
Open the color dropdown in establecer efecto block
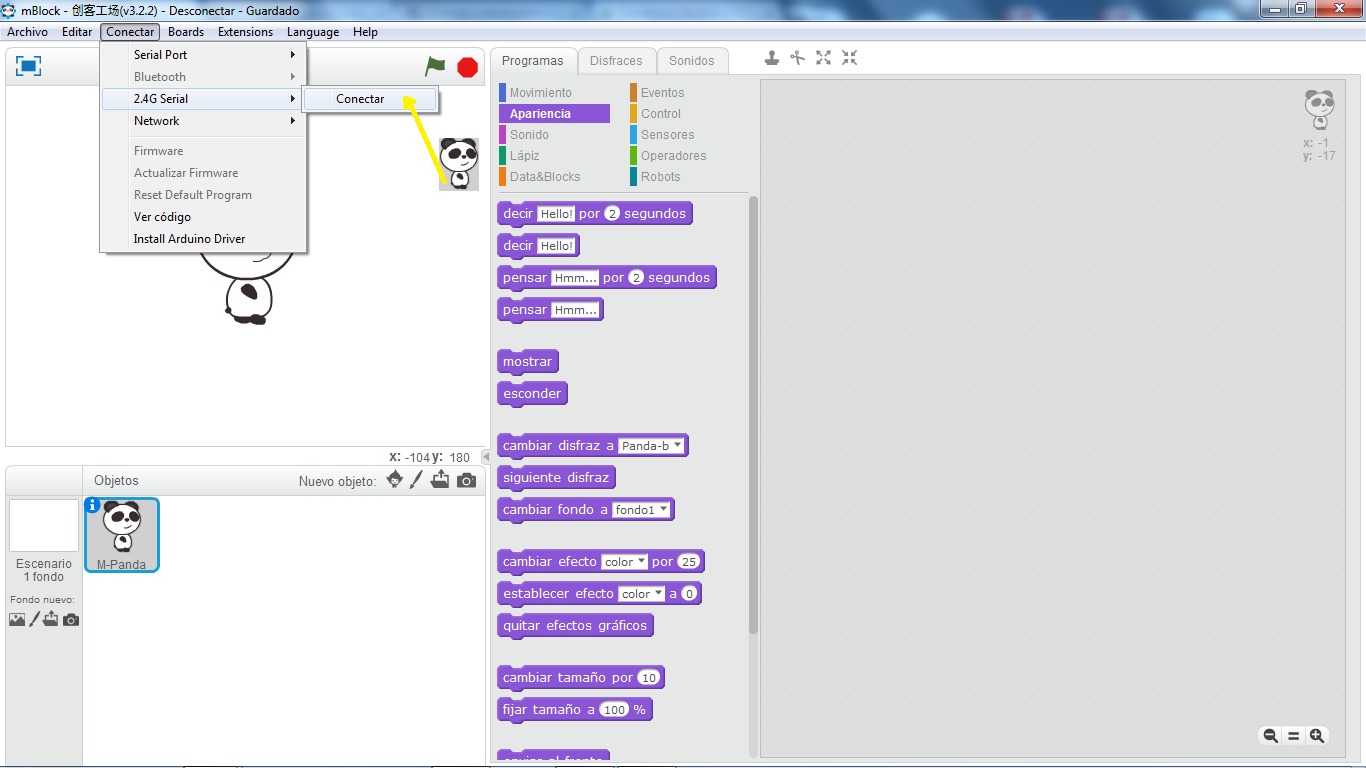point(641,594)
